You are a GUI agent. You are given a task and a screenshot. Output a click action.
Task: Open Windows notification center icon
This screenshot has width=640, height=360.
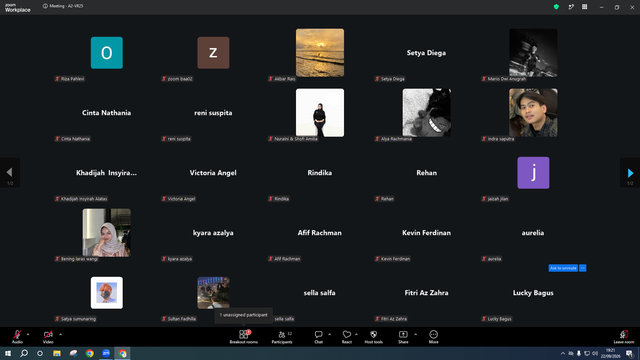[x=630, y=353]
